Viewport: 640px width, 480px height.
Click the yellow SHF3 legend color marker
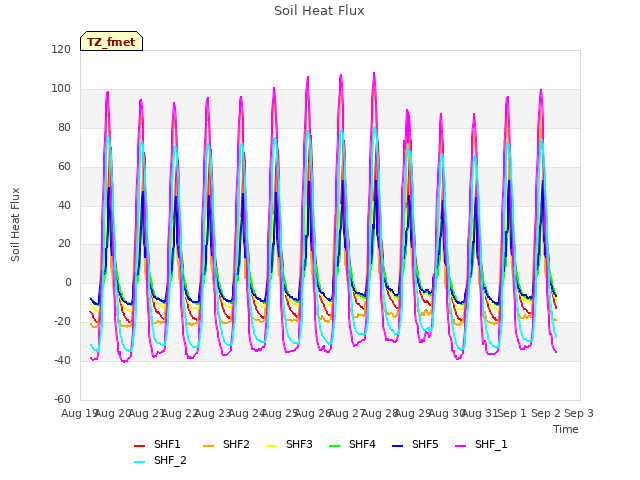click(271, 446)
